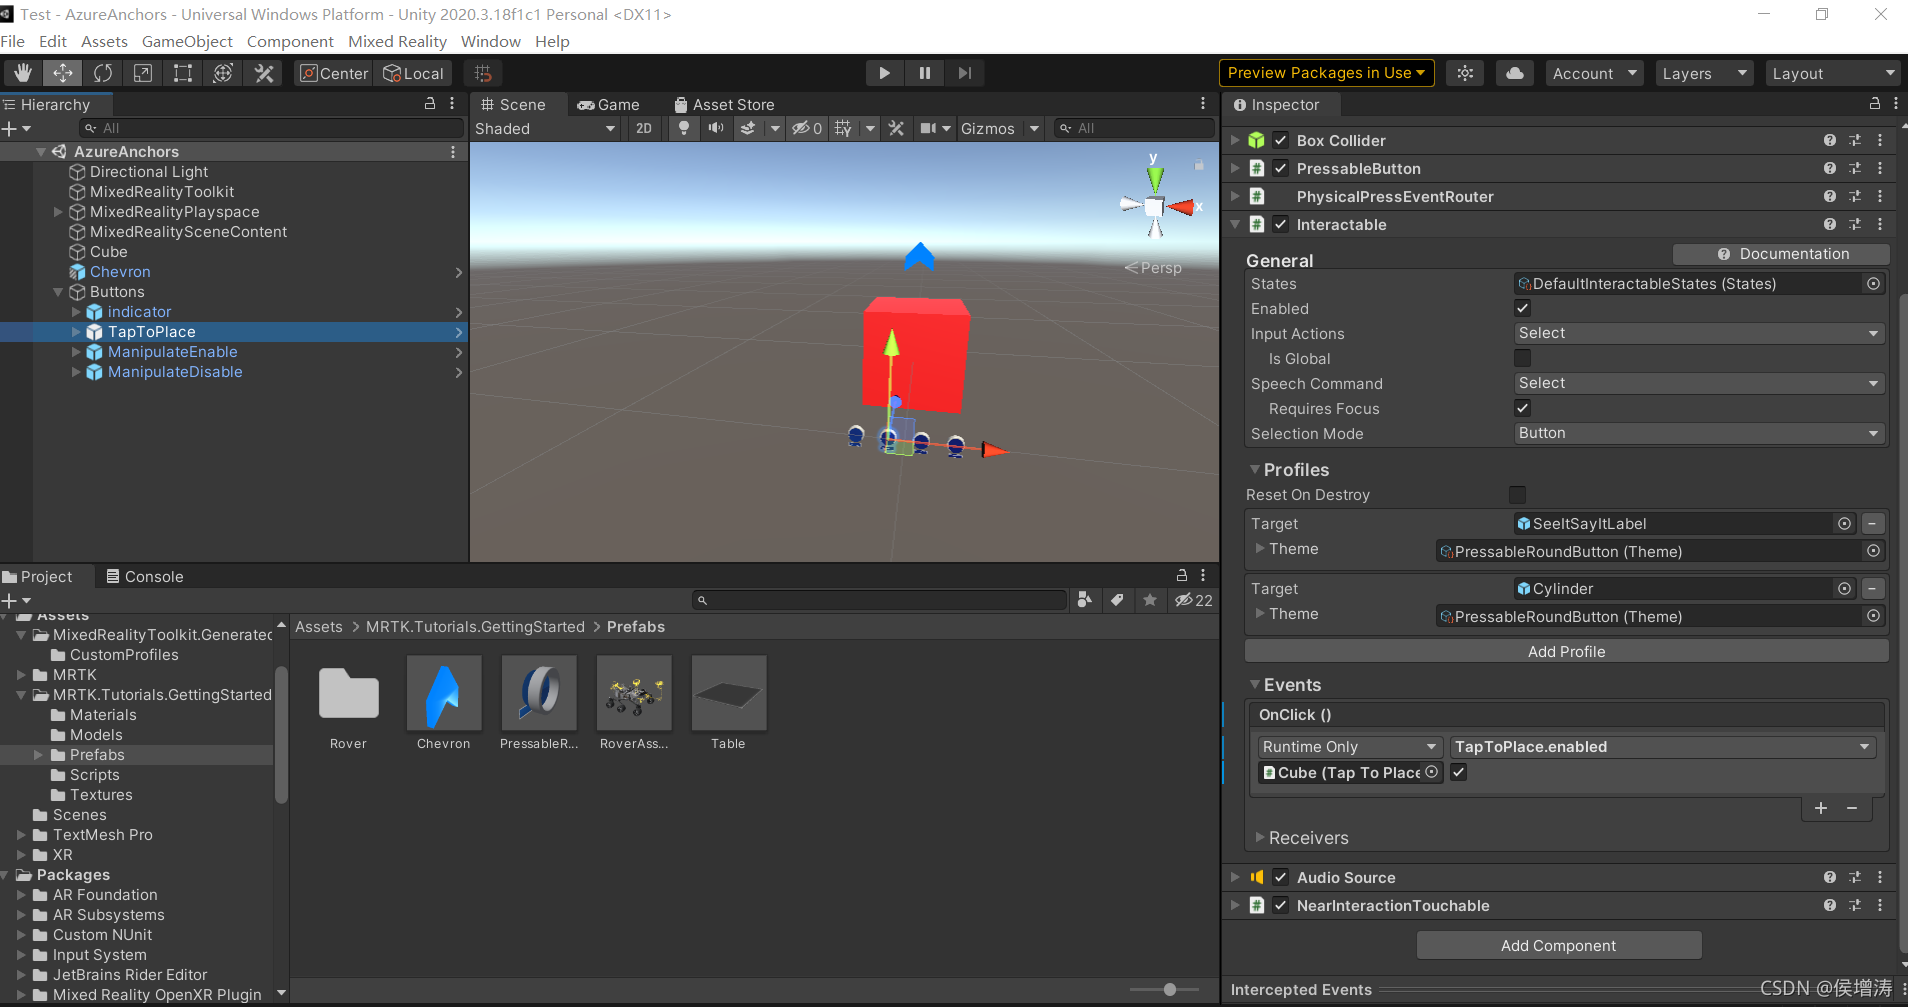
Task: Toggle grid snapping icon in toolbar
Action: [483, 73]
